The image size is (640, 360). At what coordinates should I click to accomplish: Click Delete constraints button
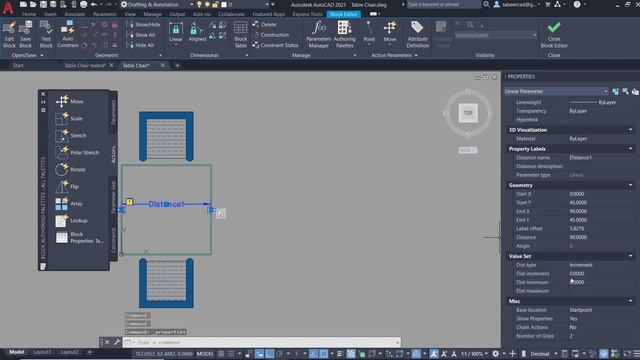(264, 24)
